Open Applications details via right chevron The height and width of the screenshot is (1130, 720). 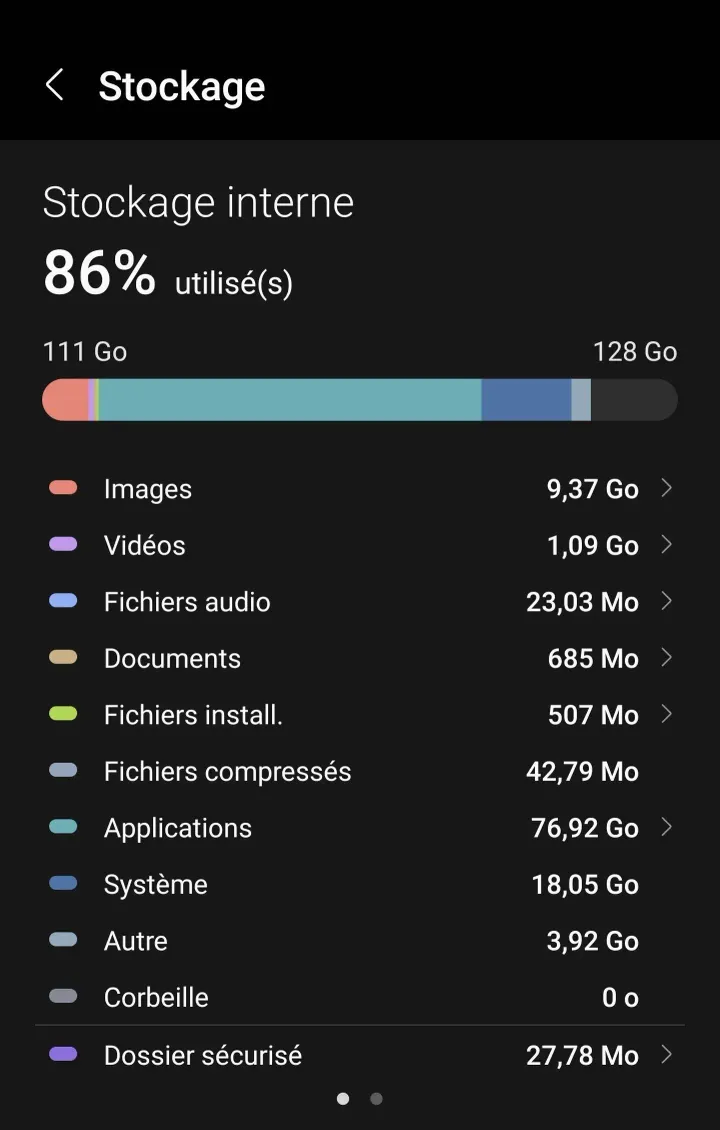pyautogui.click(x=666, y=827)
